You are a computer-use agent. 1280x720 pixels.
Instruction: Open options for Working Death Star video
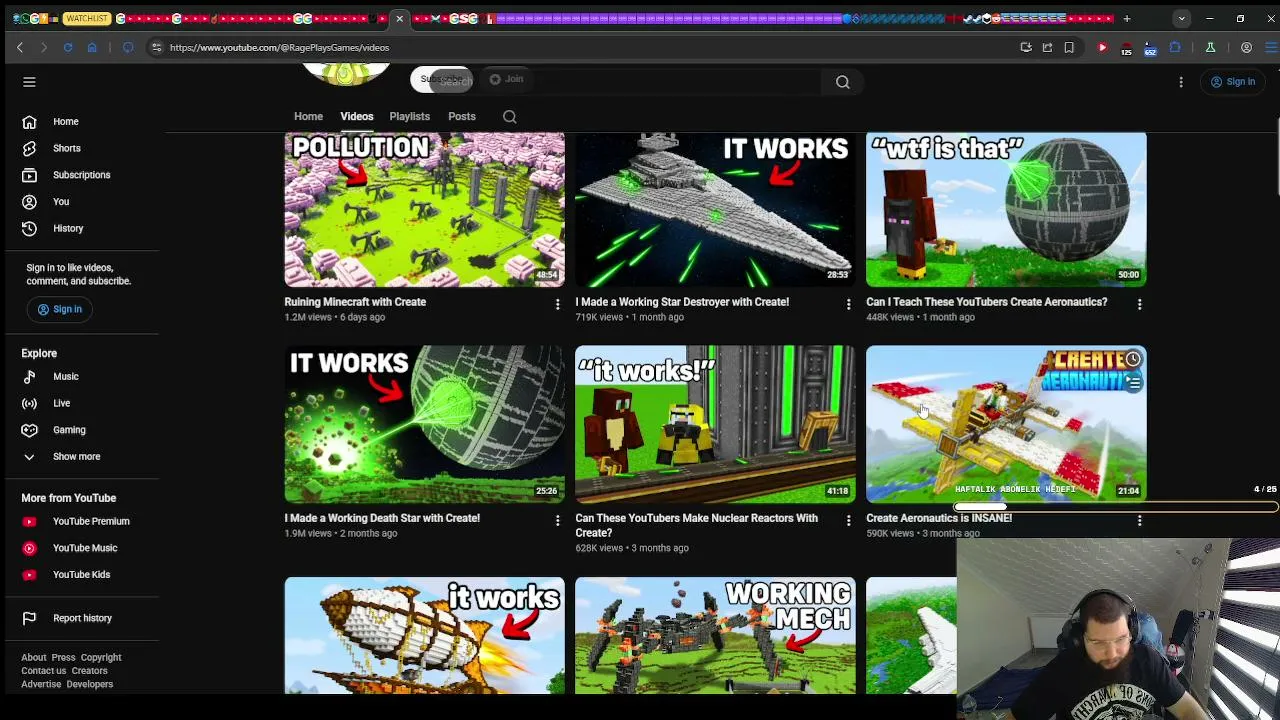[558, 520]
